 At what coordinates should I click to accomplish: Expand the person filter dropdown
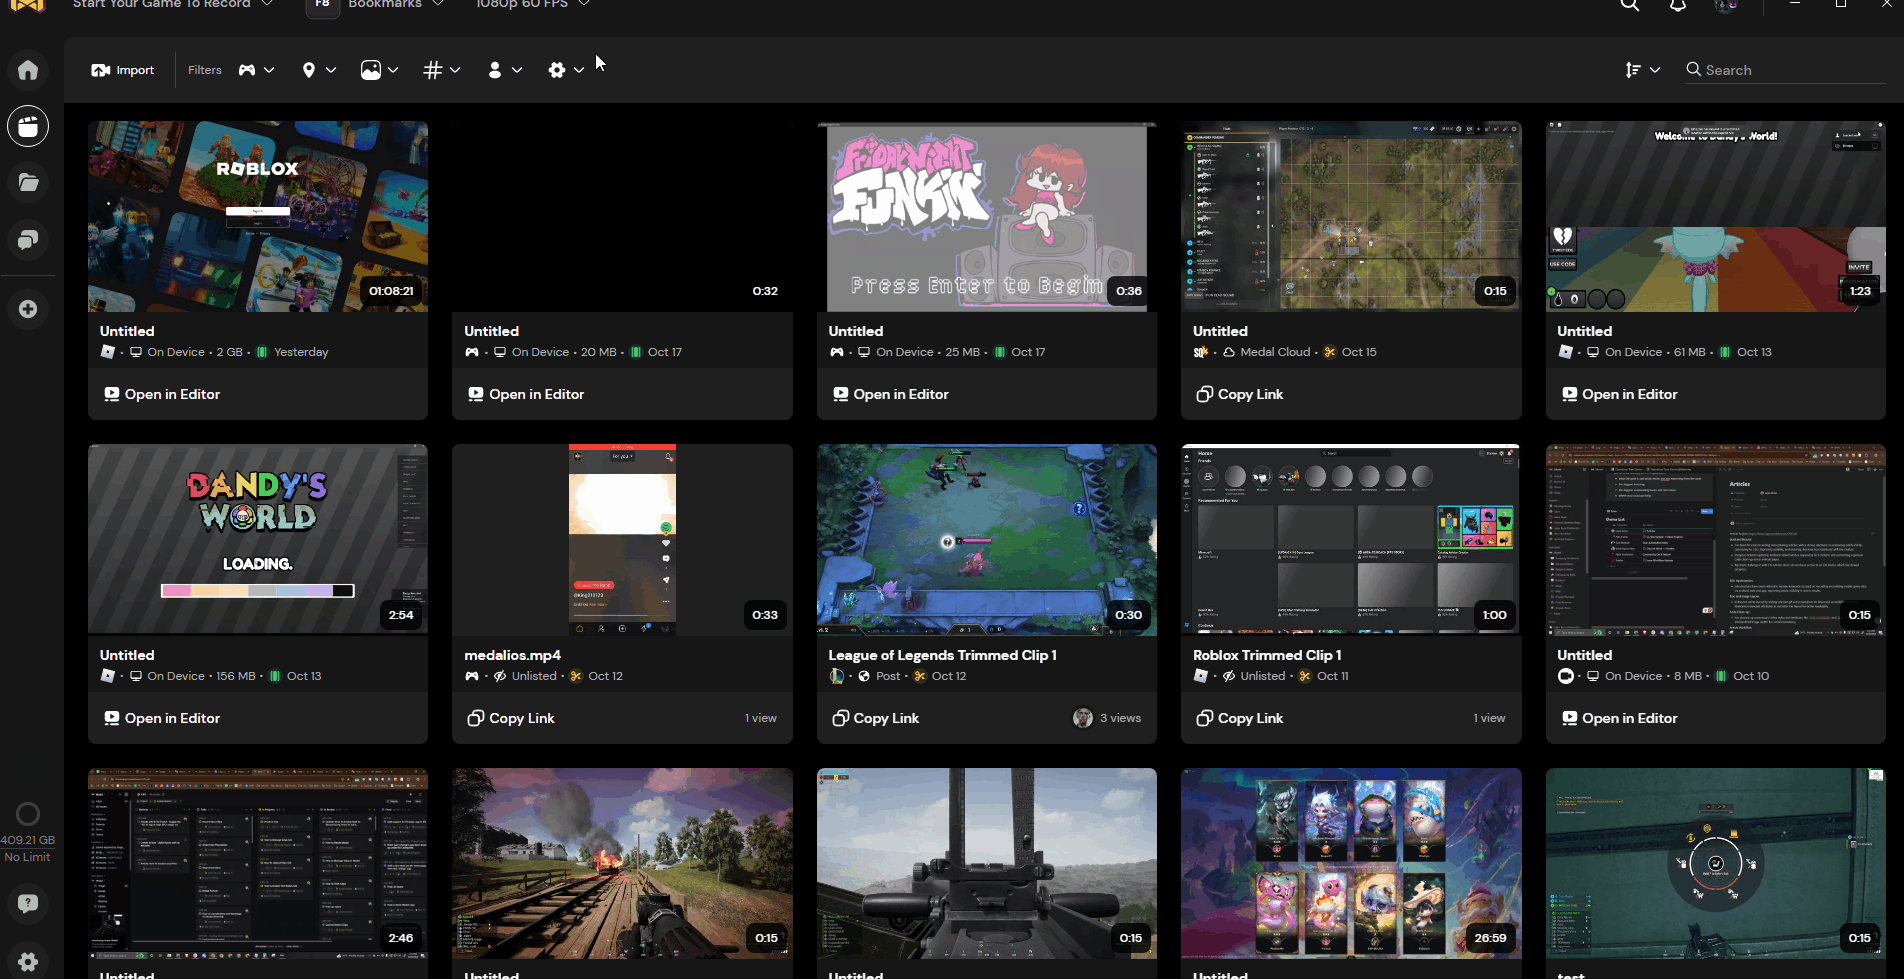pyautogui.click(x=504, y=70)
